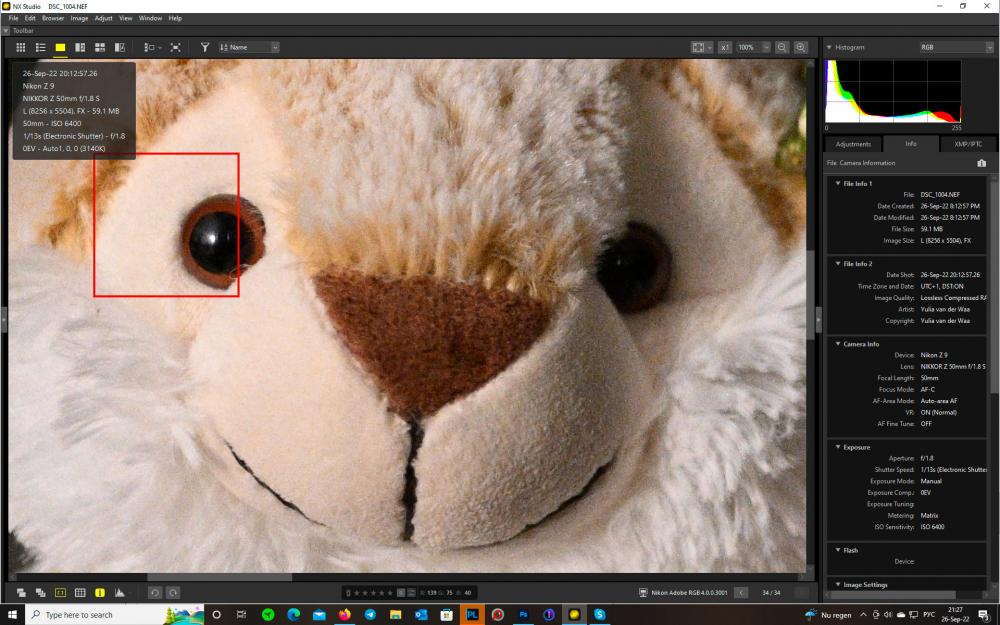Click the Windows taskbar search box
This screenshot has height=625, width=1000.
[115, 615]
